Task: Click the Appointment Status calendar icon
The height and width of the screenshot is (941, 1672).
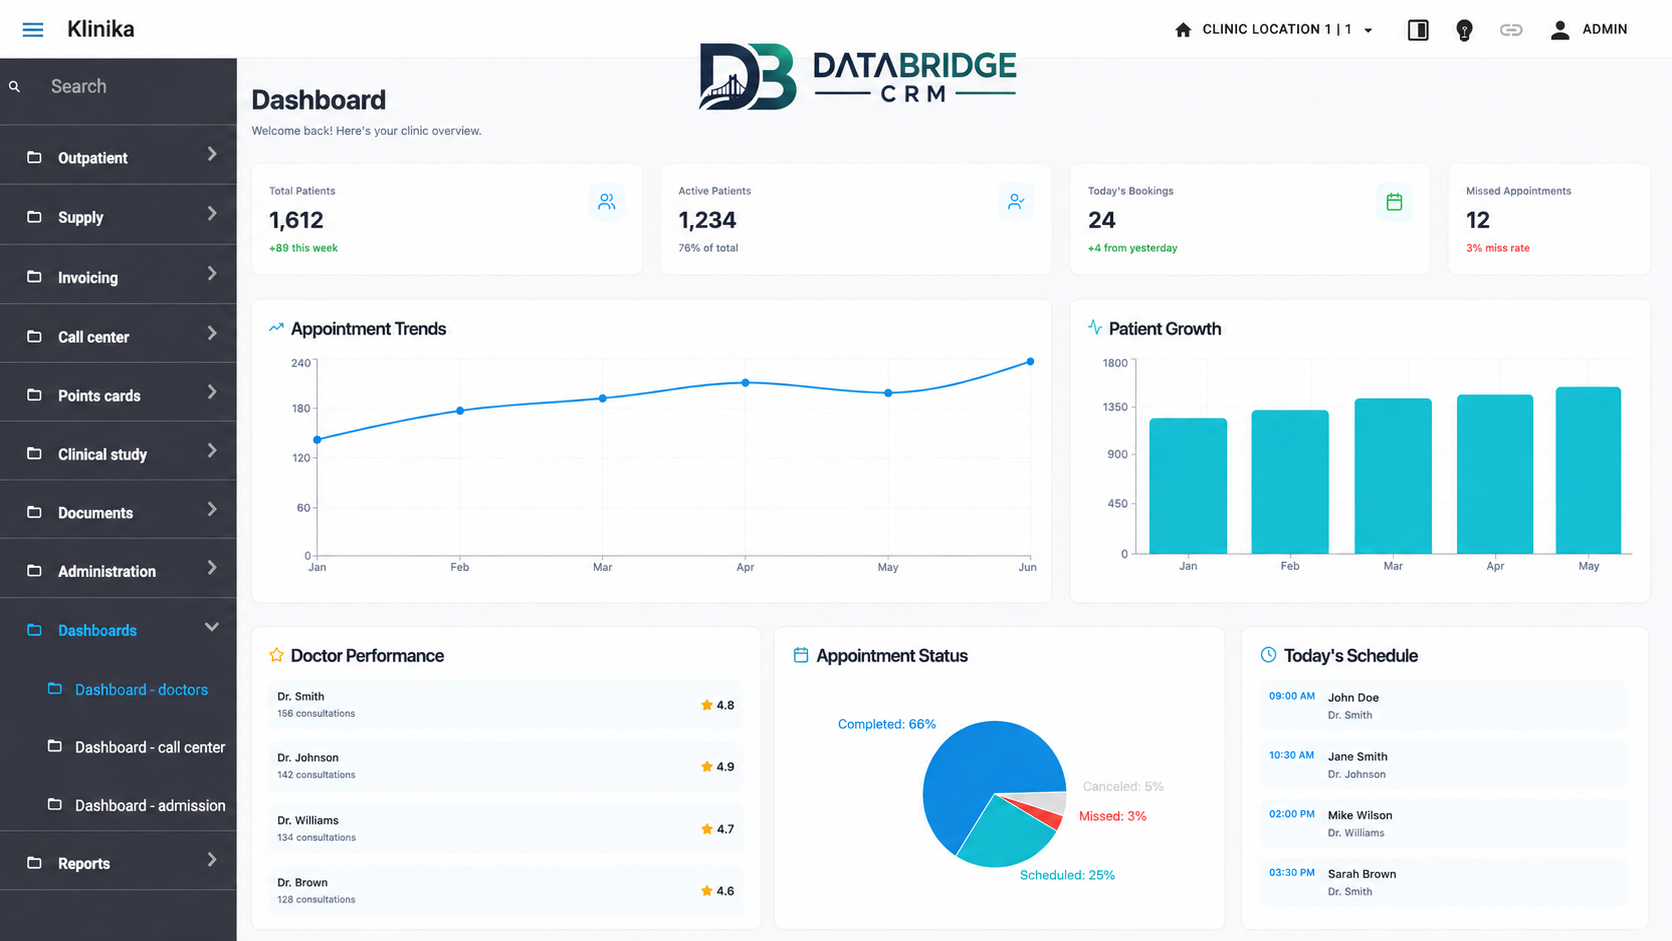Action: 801,655
